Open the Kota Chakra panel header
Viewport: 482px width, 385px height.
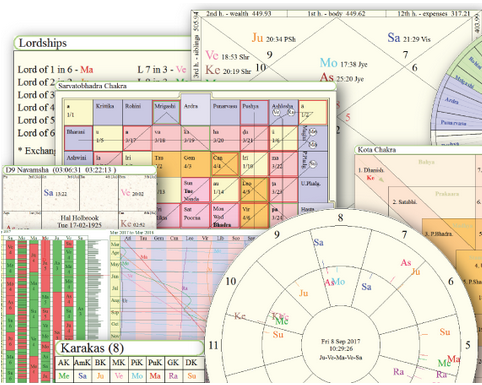[377, 150]
